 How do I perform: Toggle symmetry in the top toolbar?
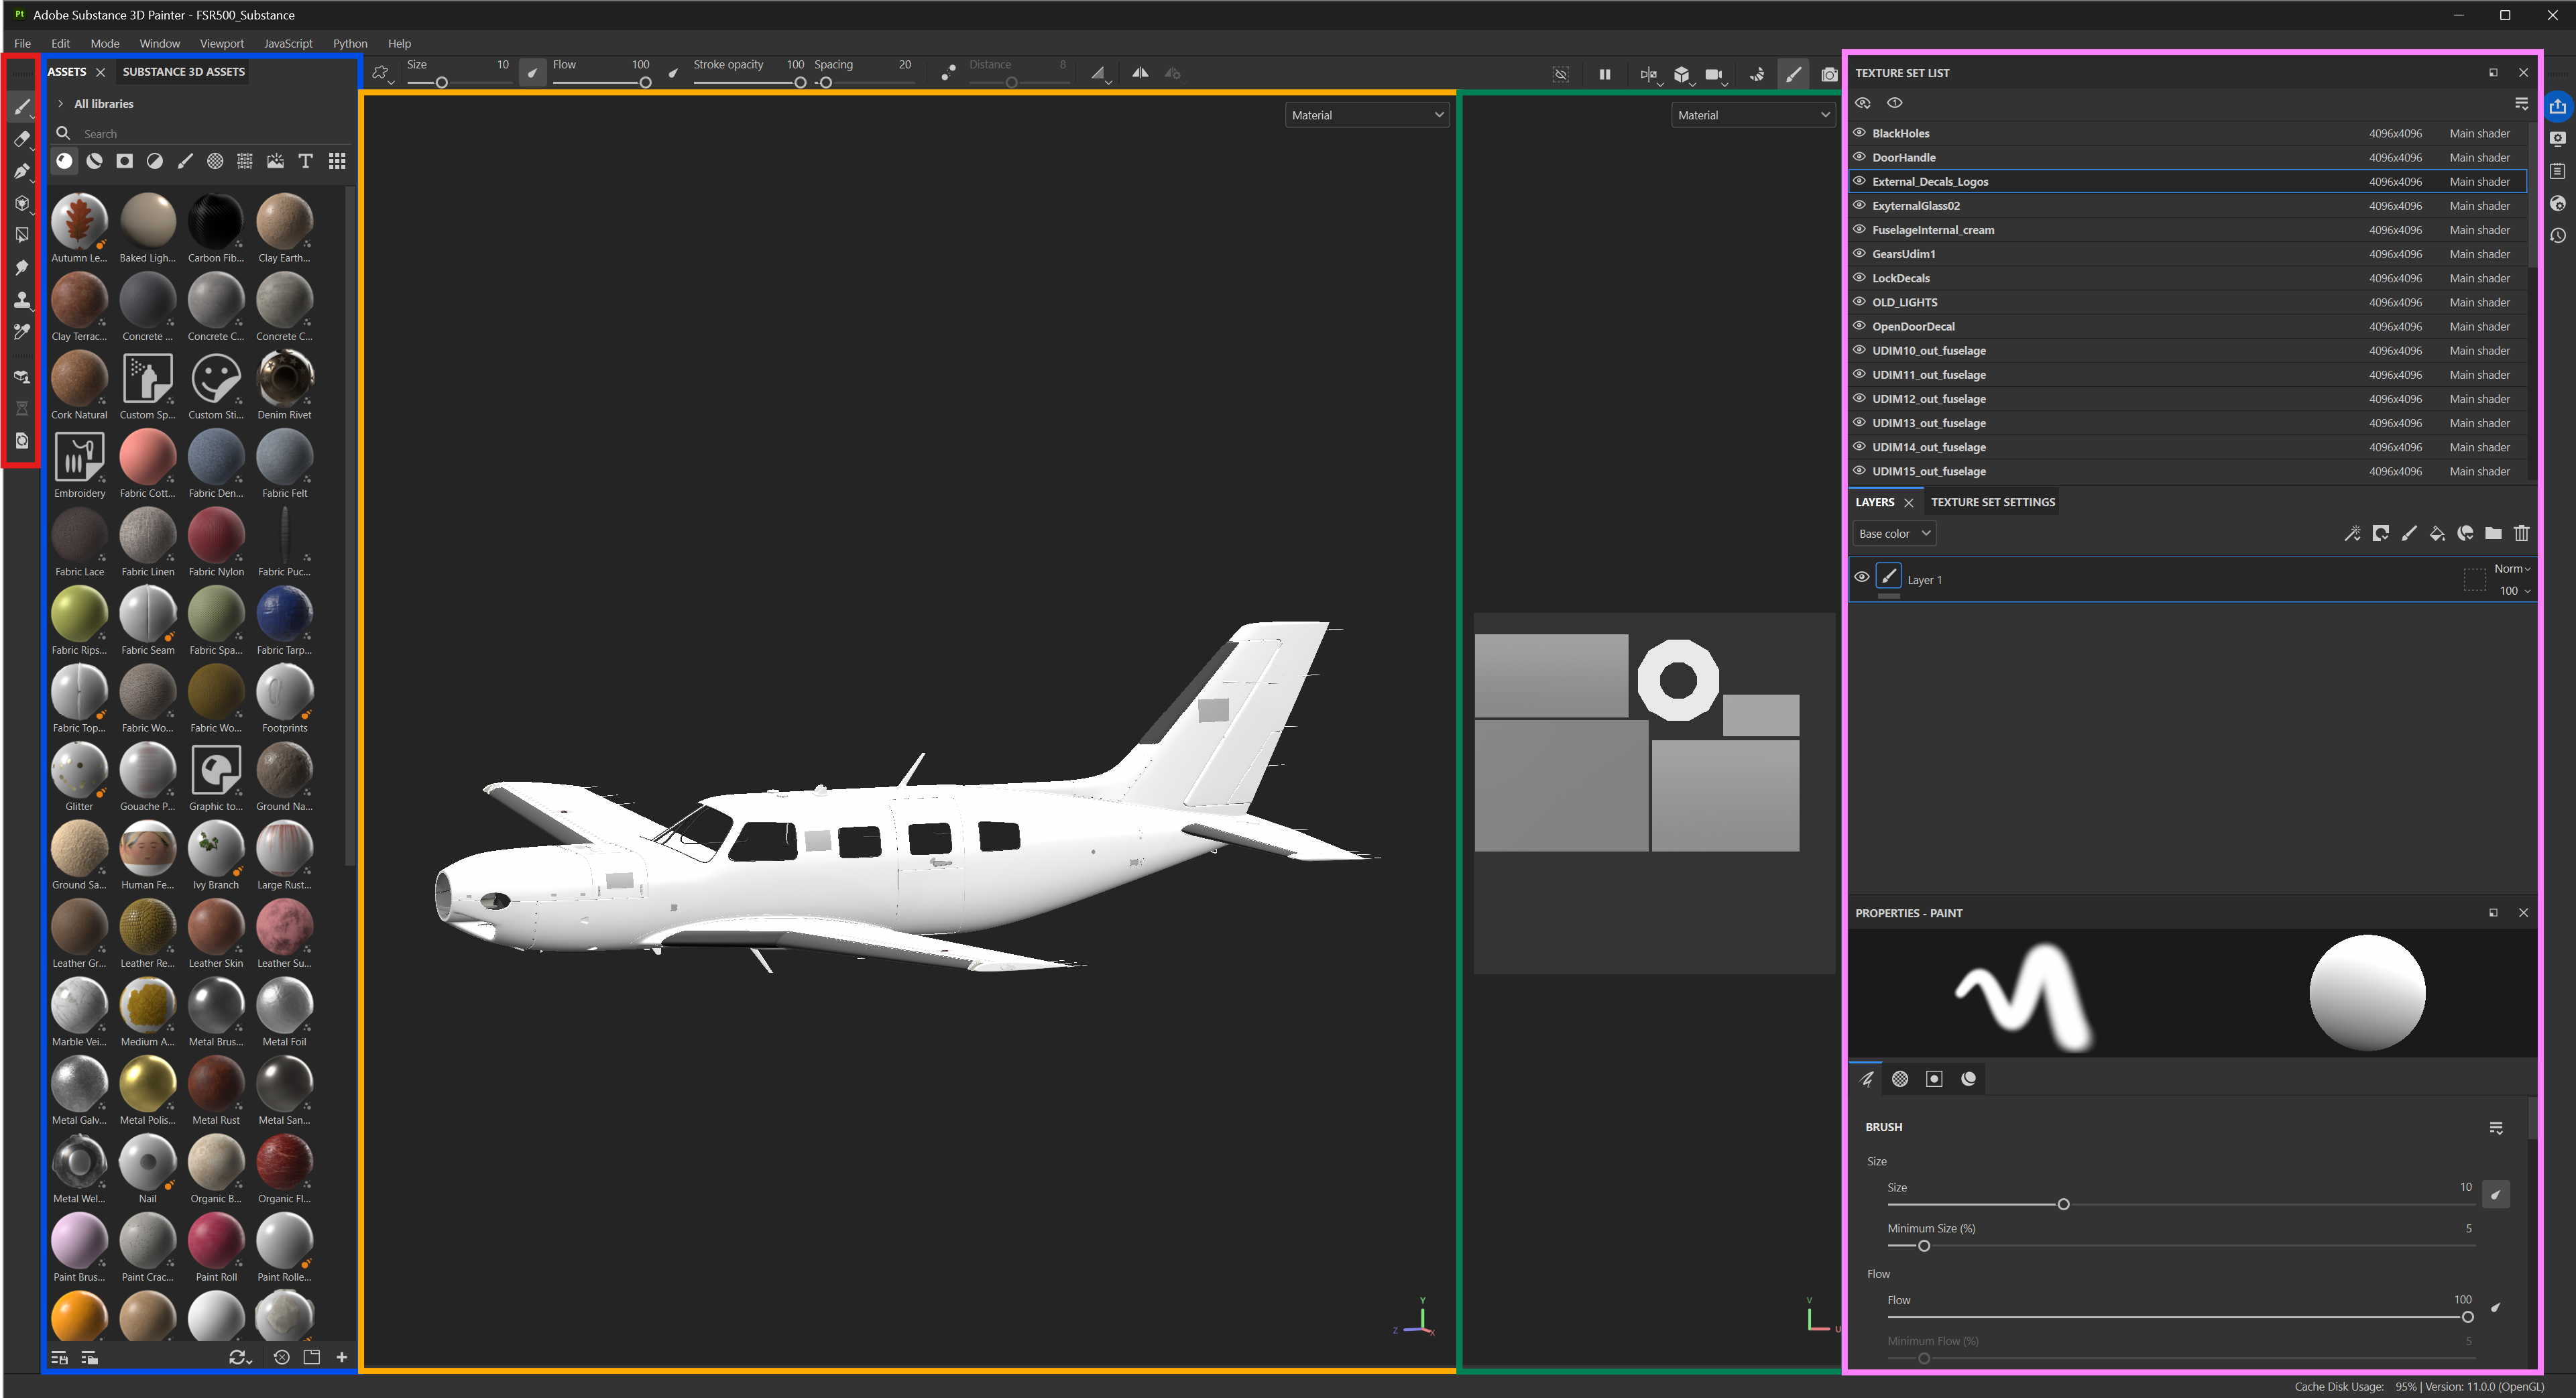[1139, 73]
